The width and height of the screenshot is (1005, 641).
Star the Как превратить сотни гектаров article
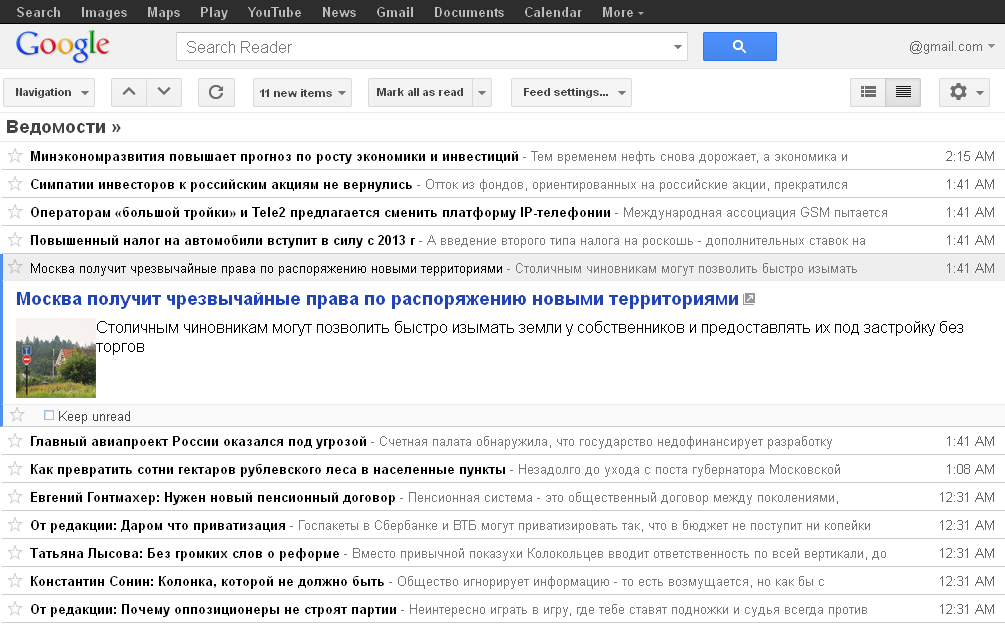tap(15, 469)
